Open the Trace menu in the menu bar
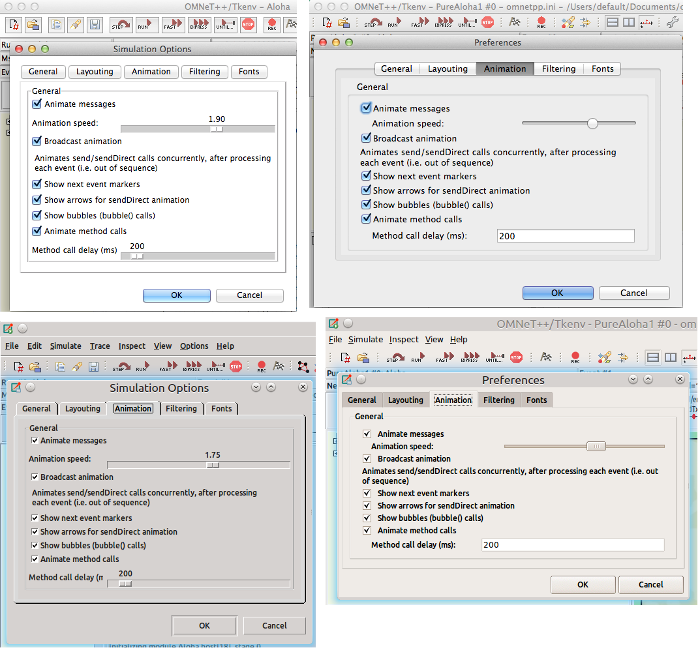This screenshot has height=652, width=700. 100,346
